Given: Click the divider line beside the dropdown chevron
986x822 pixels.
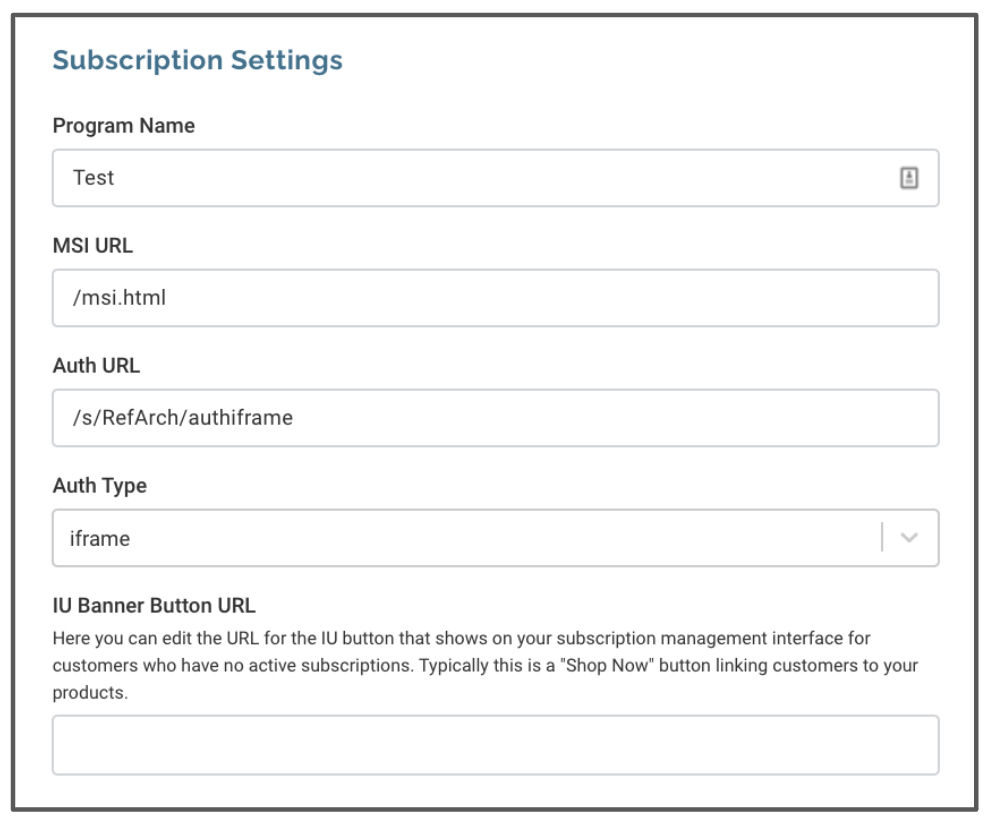Looking at the screenshot, I should click(x=882, y=537).
